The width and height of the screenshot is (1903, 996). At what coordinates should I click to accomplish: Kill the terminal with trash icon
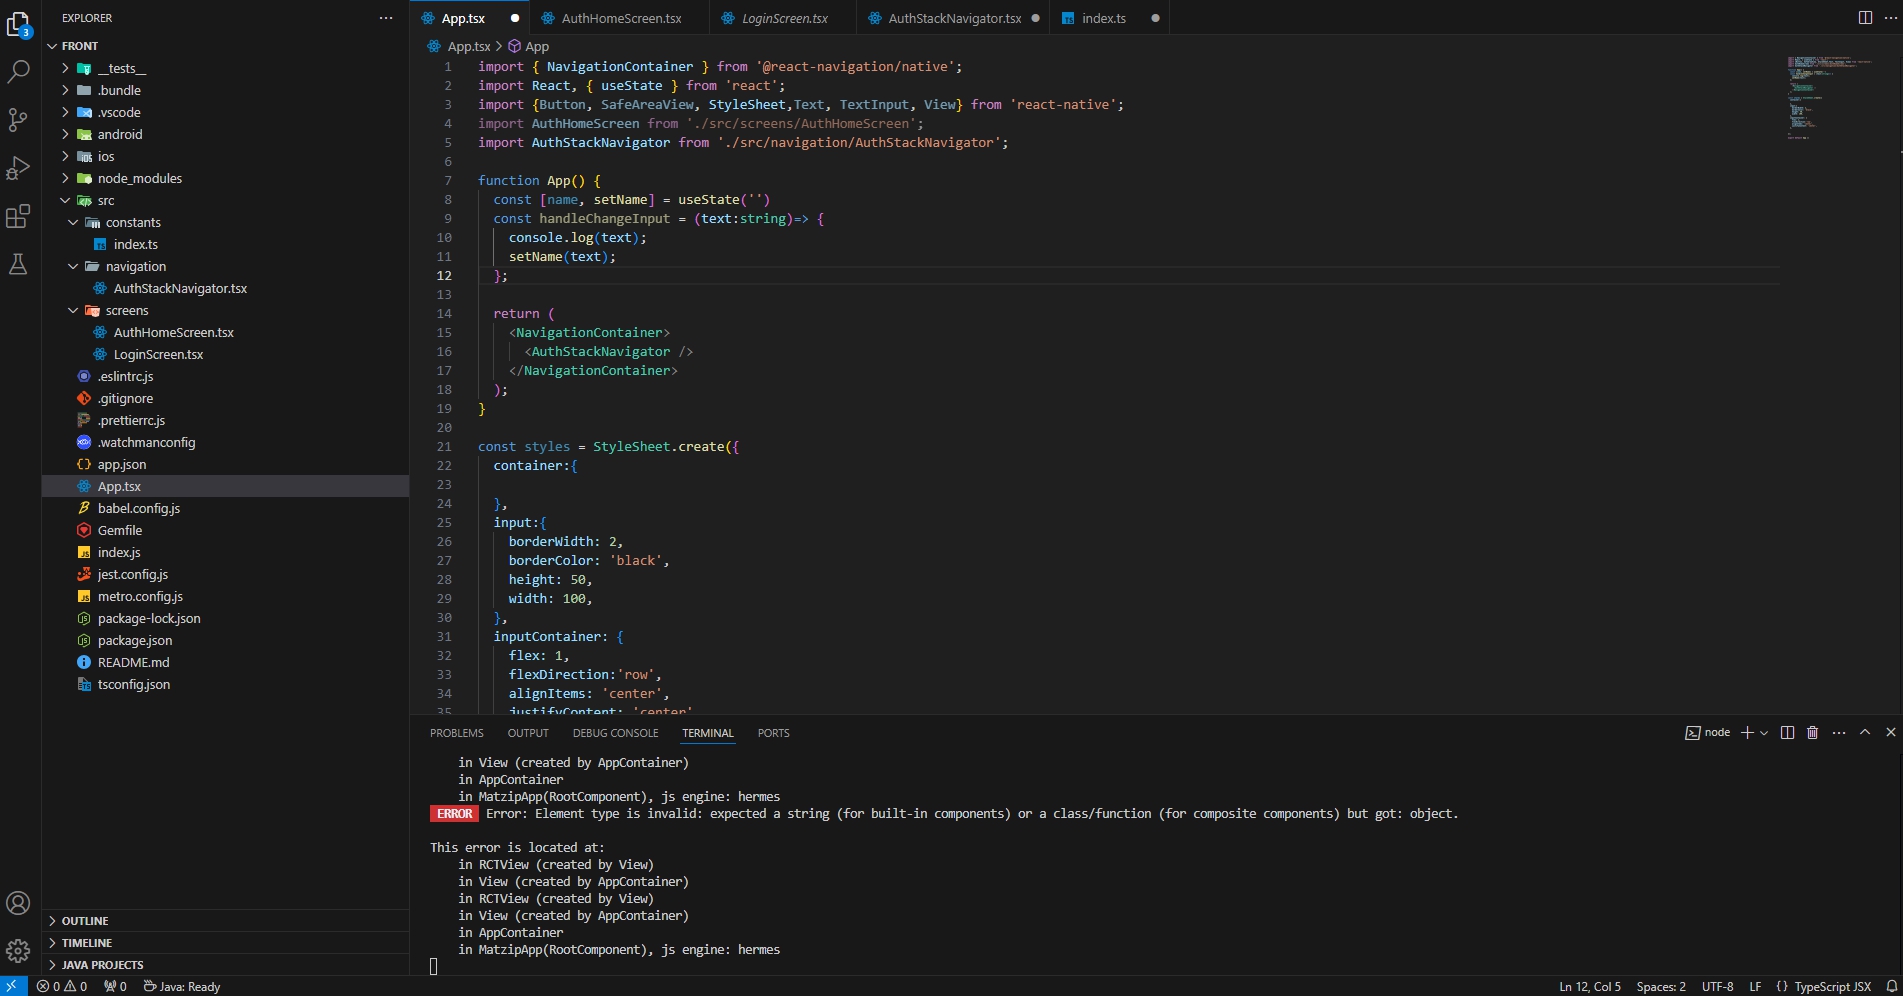tap(1812, 733)
